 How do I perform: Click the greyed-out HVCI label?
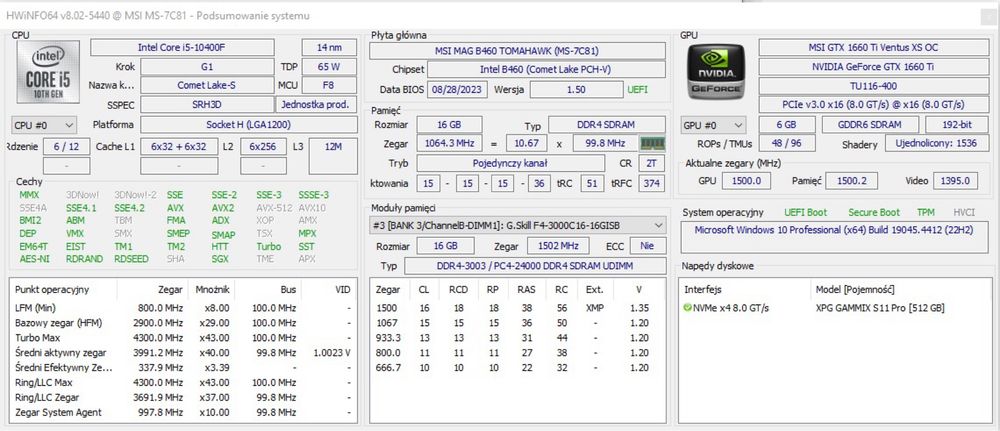[x=964, y=212]
